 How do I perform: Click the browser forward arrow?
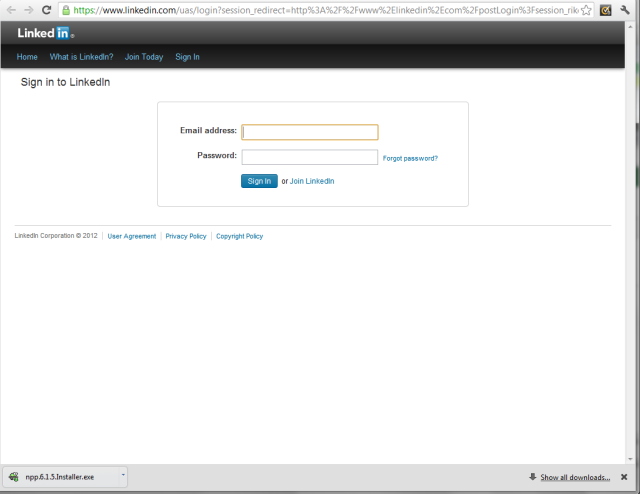[x=29, y=10]
